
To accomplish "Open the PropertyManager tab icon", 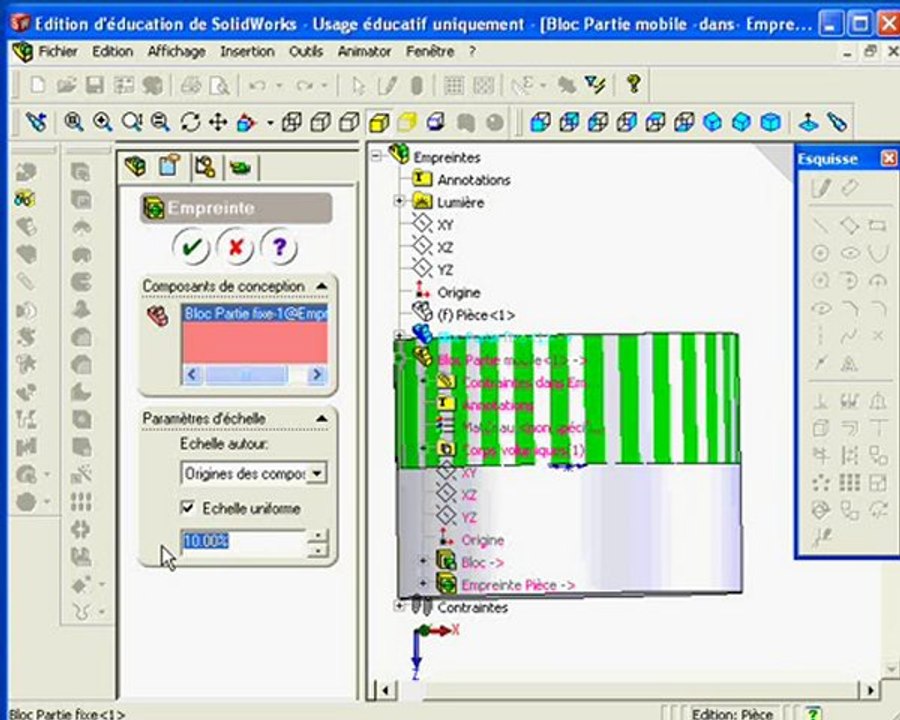I will (x=169, y=166).
